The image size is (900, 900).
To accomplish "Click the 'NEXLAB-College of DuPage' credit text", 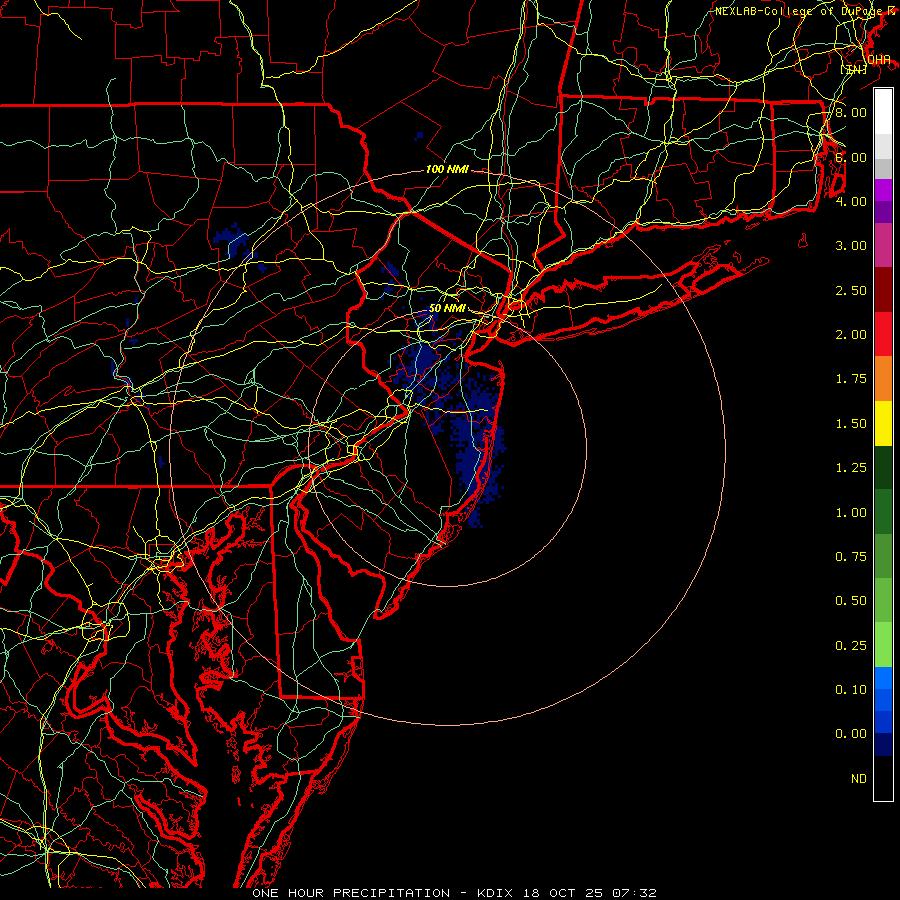I will pos(800,11).
